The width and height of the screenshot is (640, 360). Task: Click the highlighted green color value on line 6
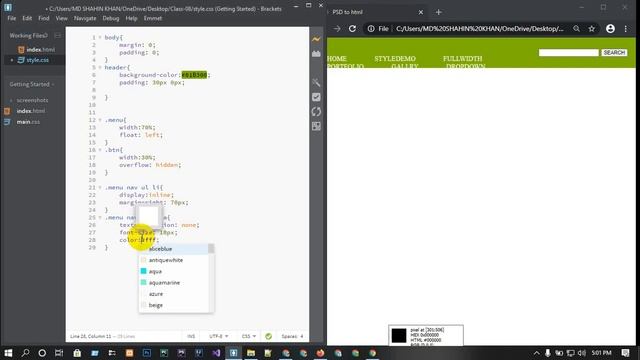[x=194, y=75]
